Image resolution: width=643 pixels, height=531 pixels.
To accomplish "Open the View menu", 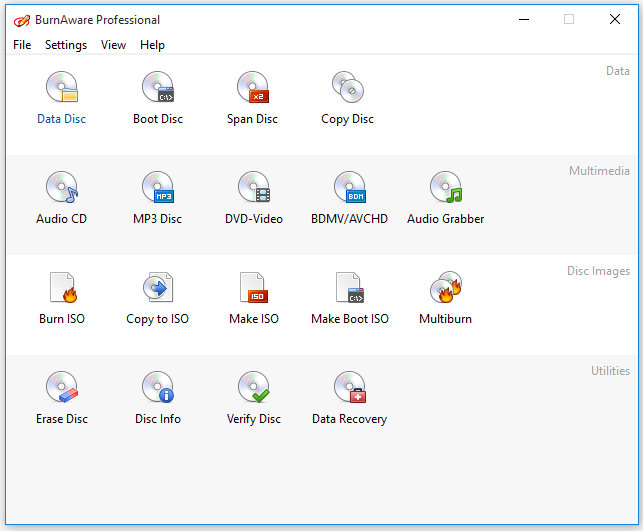I will (x=114, y=45).
